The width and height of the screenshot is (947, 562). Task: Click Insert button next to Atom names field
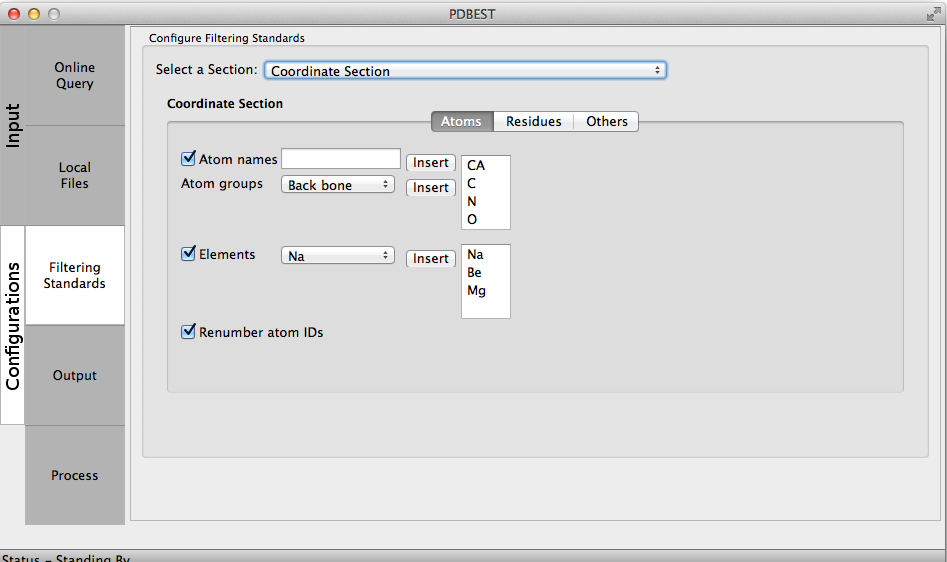[431, 163]
